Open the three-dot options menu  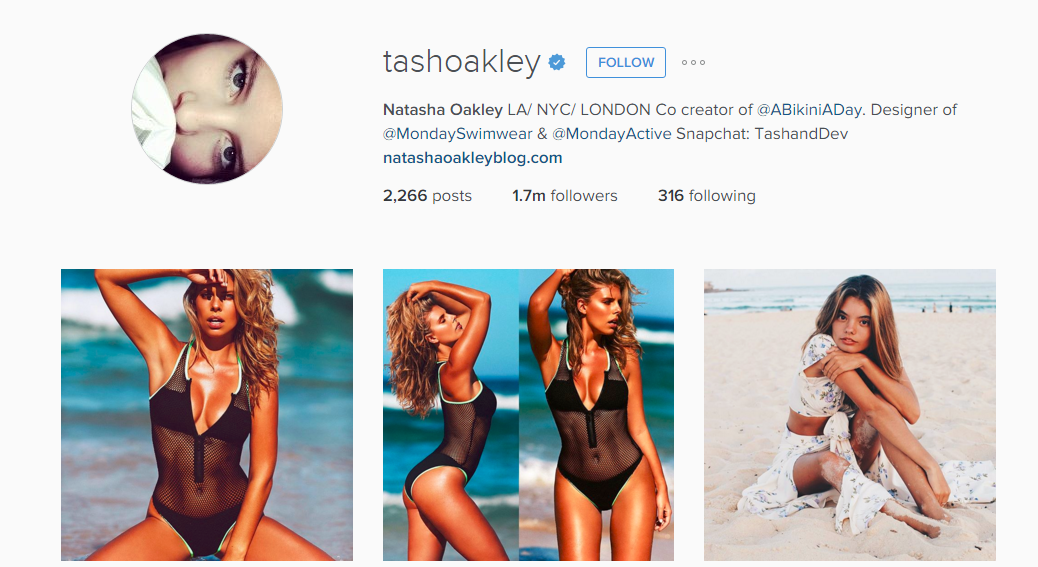click(693, 62)
